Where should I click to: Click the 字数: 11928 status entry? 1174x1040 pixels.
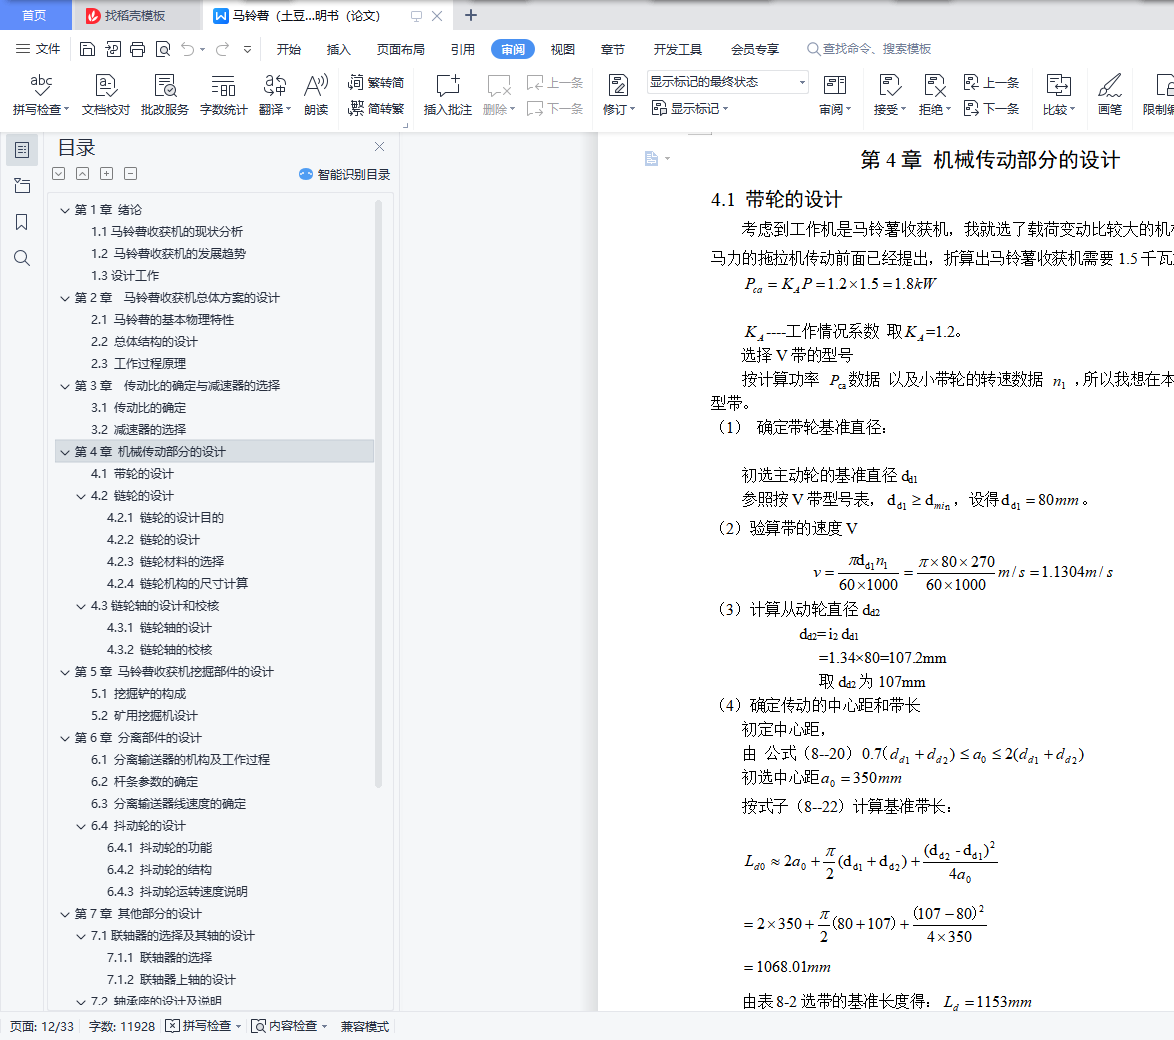122,1027
